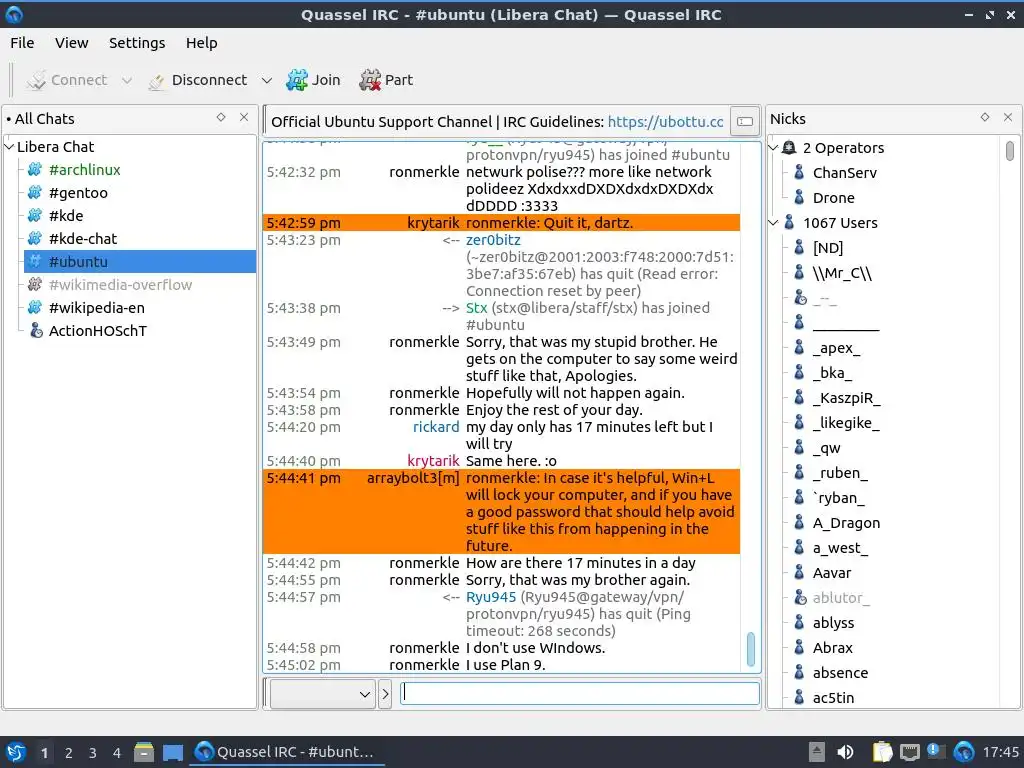Click the Quassel IRC taskbar entry
Image resolution: width=1024 pixels, height=768 pixels.
[x=286, y=752]
